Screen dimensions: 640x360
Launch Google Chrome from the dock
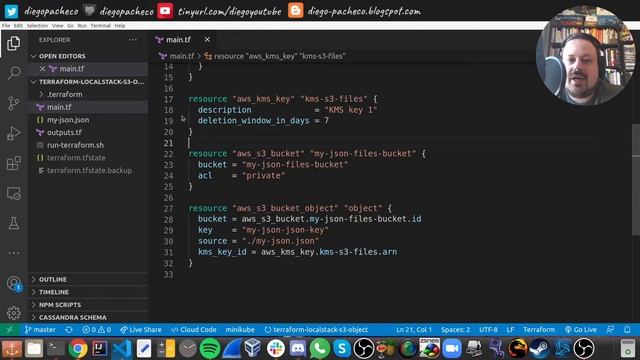[x=78, y=349]
